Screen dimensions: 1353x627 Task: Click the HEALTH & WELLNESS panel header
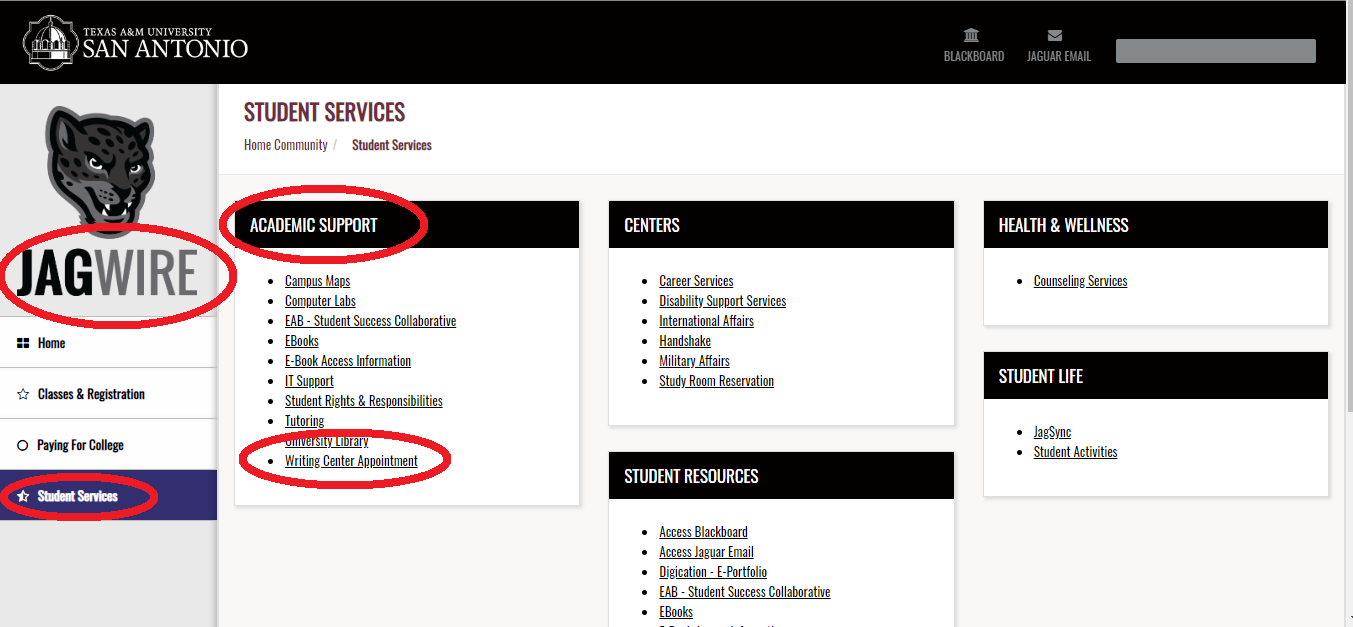(1156, 225)
